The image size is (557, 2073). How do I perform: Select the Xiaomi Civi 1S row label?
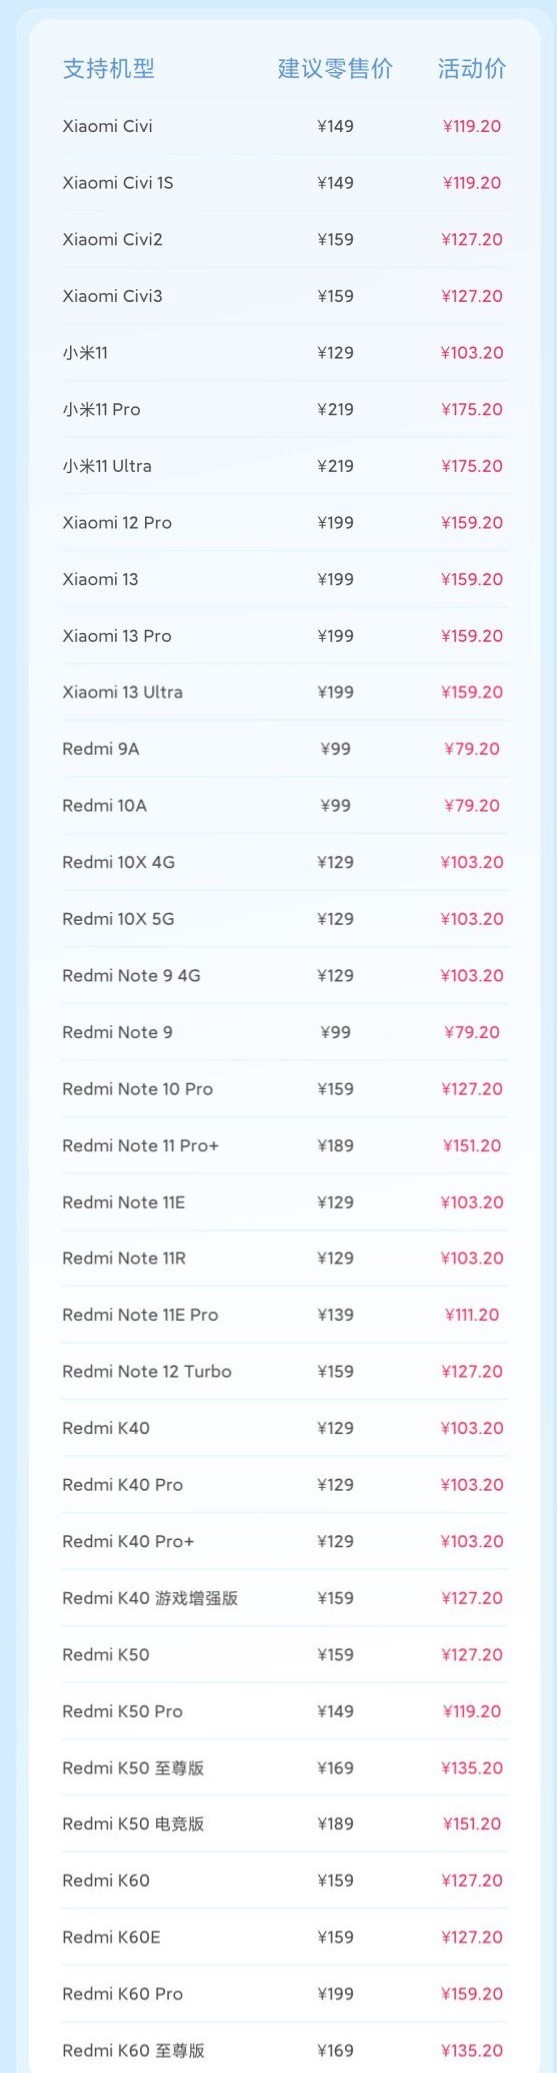(x=117, y=183)
